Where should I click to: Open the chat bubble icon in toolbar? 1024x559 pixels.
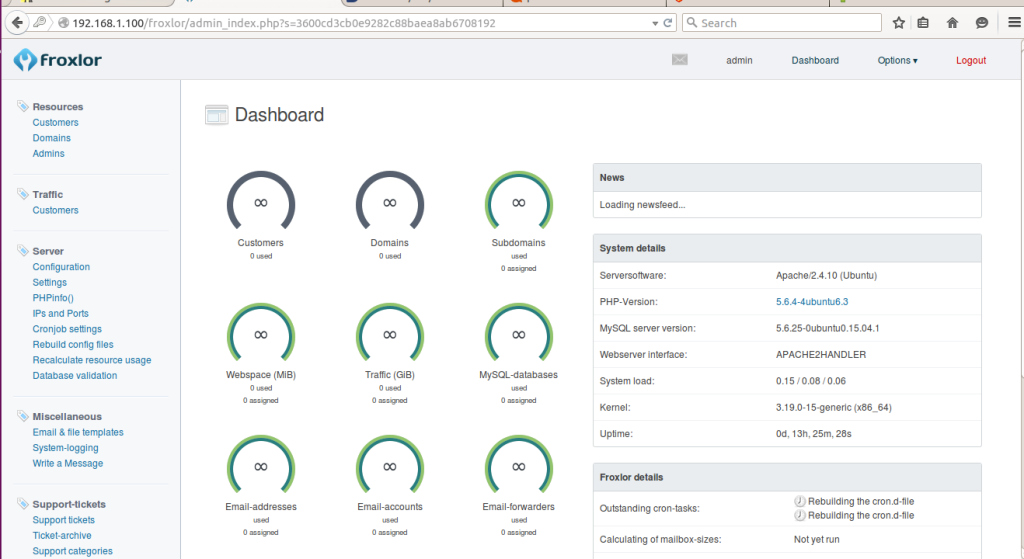(x=982, y=23)
